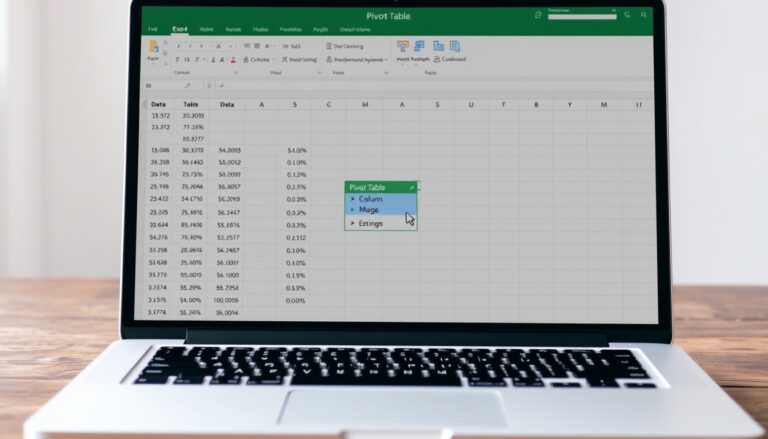Click the icon before Dor Creotung in ribbon
This screenshot has width=768, height=439.
point(329,46)
